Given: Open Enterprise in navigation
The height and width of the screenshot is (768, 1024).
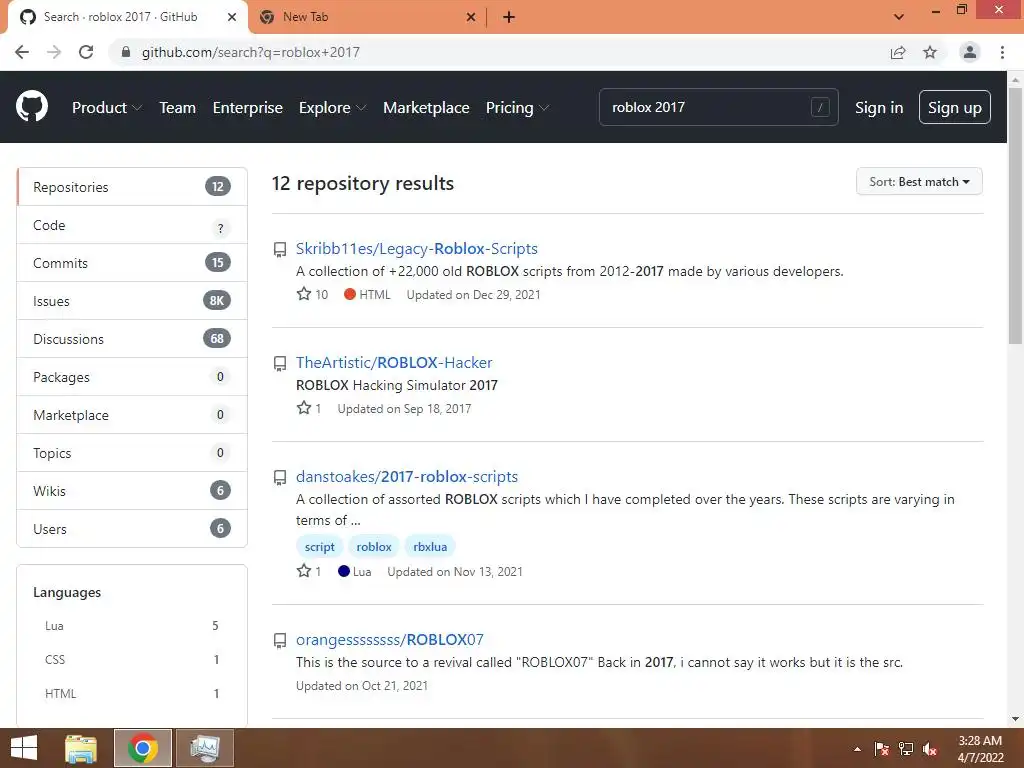Looking at the screenshot, I should (x=248, y=107).
